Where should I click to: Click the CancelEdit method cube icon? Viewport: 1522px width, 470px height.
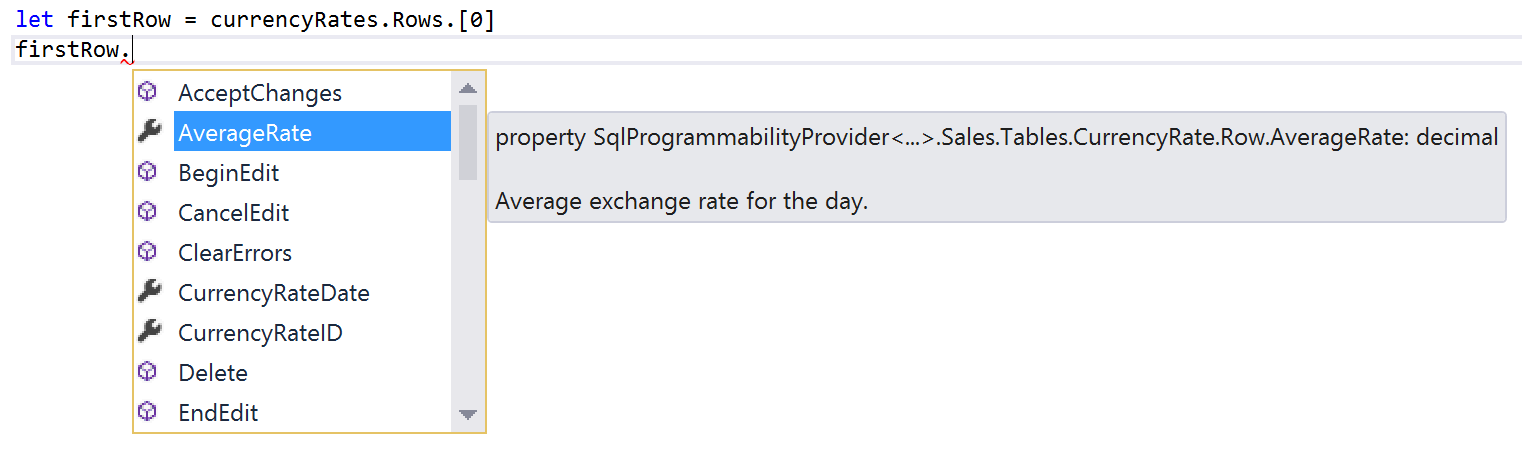(x=148, y=212)
